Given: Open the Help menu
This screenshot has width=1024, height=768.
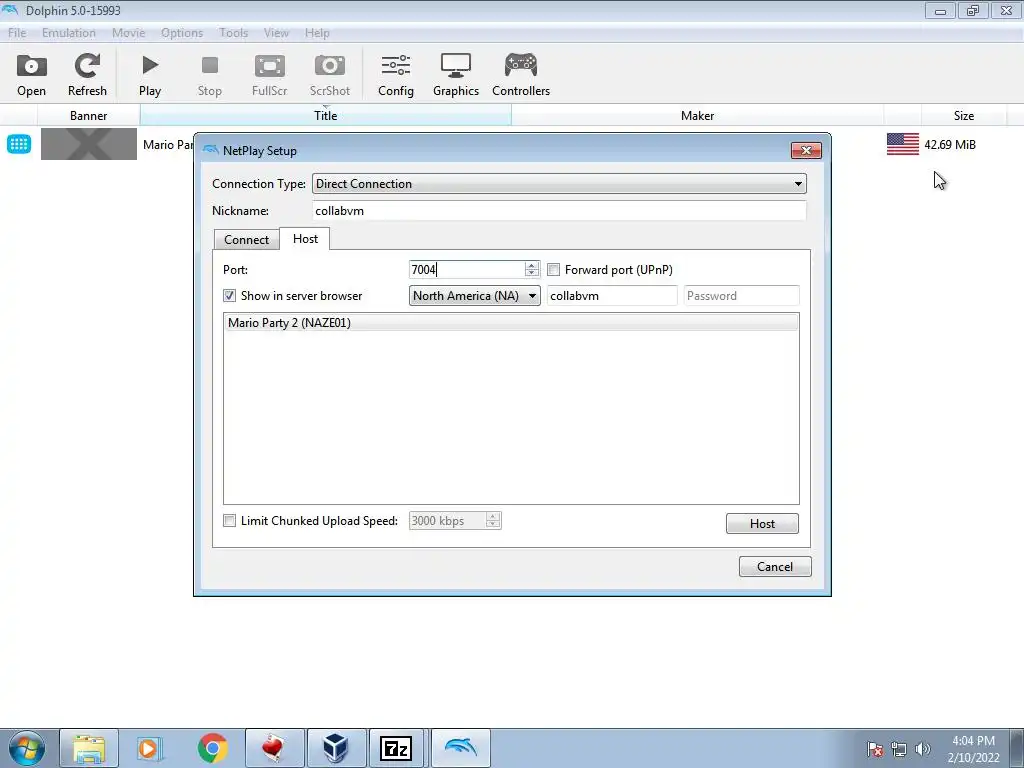Looking at the screenshot, I should 317,33.
